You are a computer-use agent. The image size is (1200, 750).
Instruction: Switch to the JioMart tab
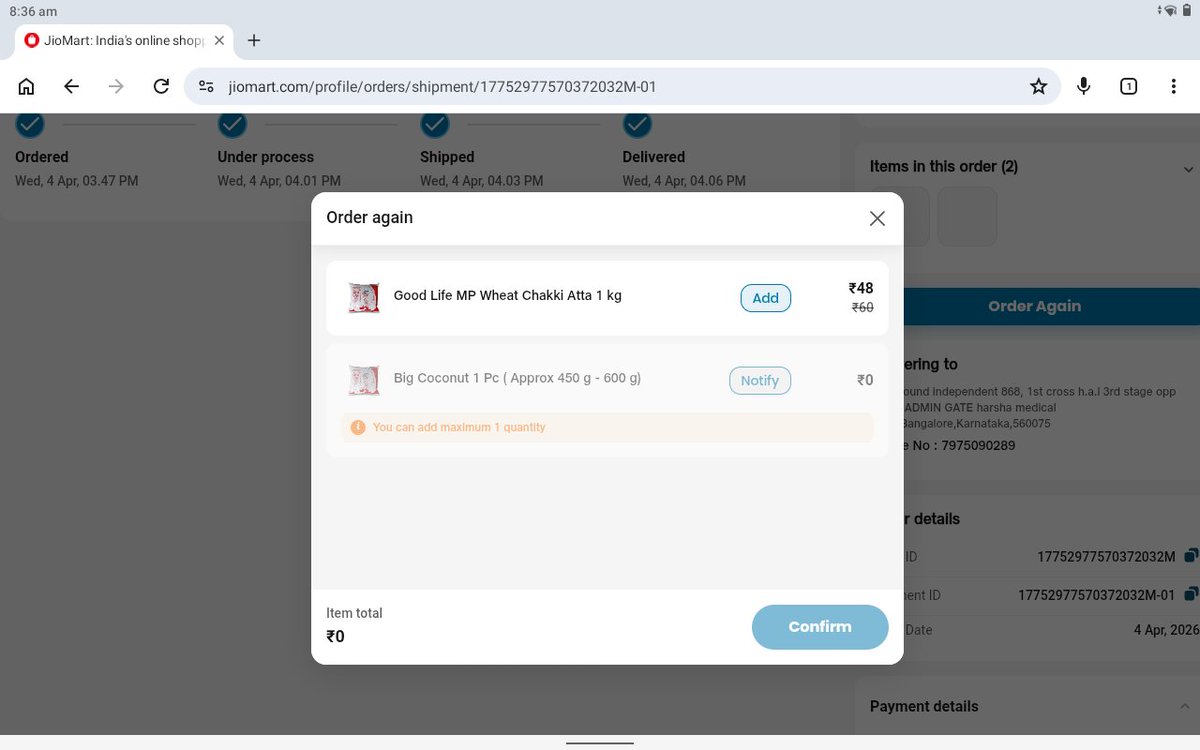coord(125,40)
